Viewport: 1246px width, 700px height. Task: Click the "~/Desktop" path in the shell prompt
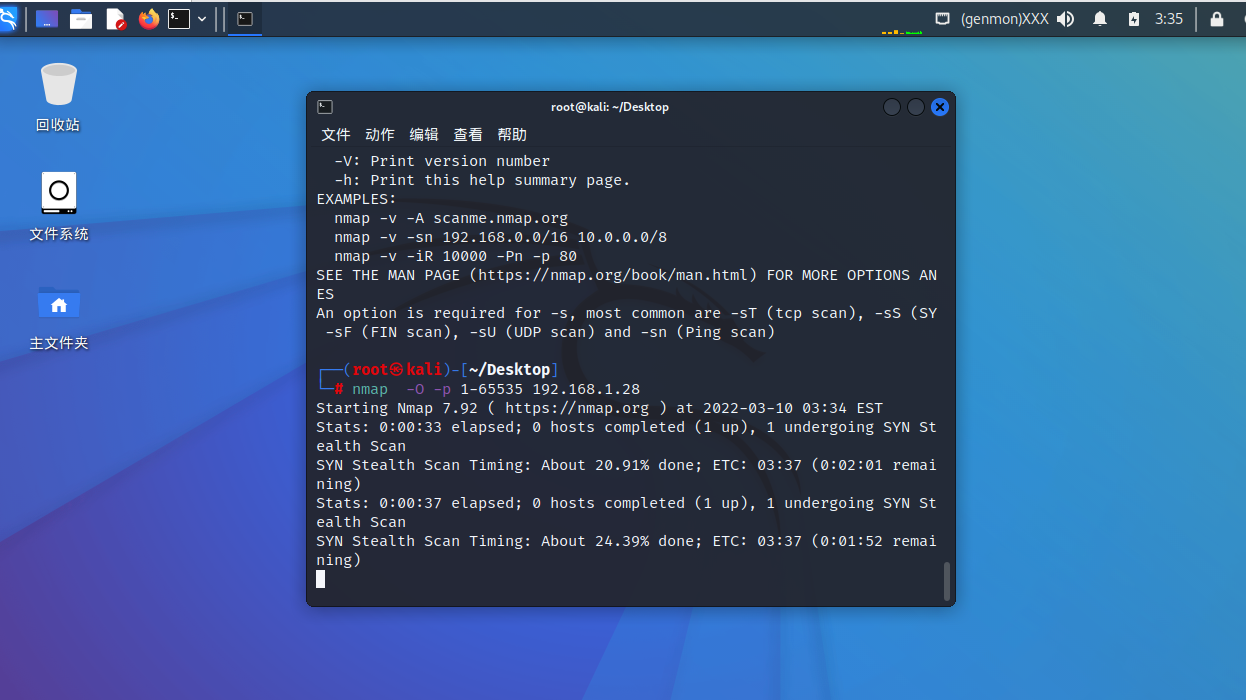click(510, 370)
